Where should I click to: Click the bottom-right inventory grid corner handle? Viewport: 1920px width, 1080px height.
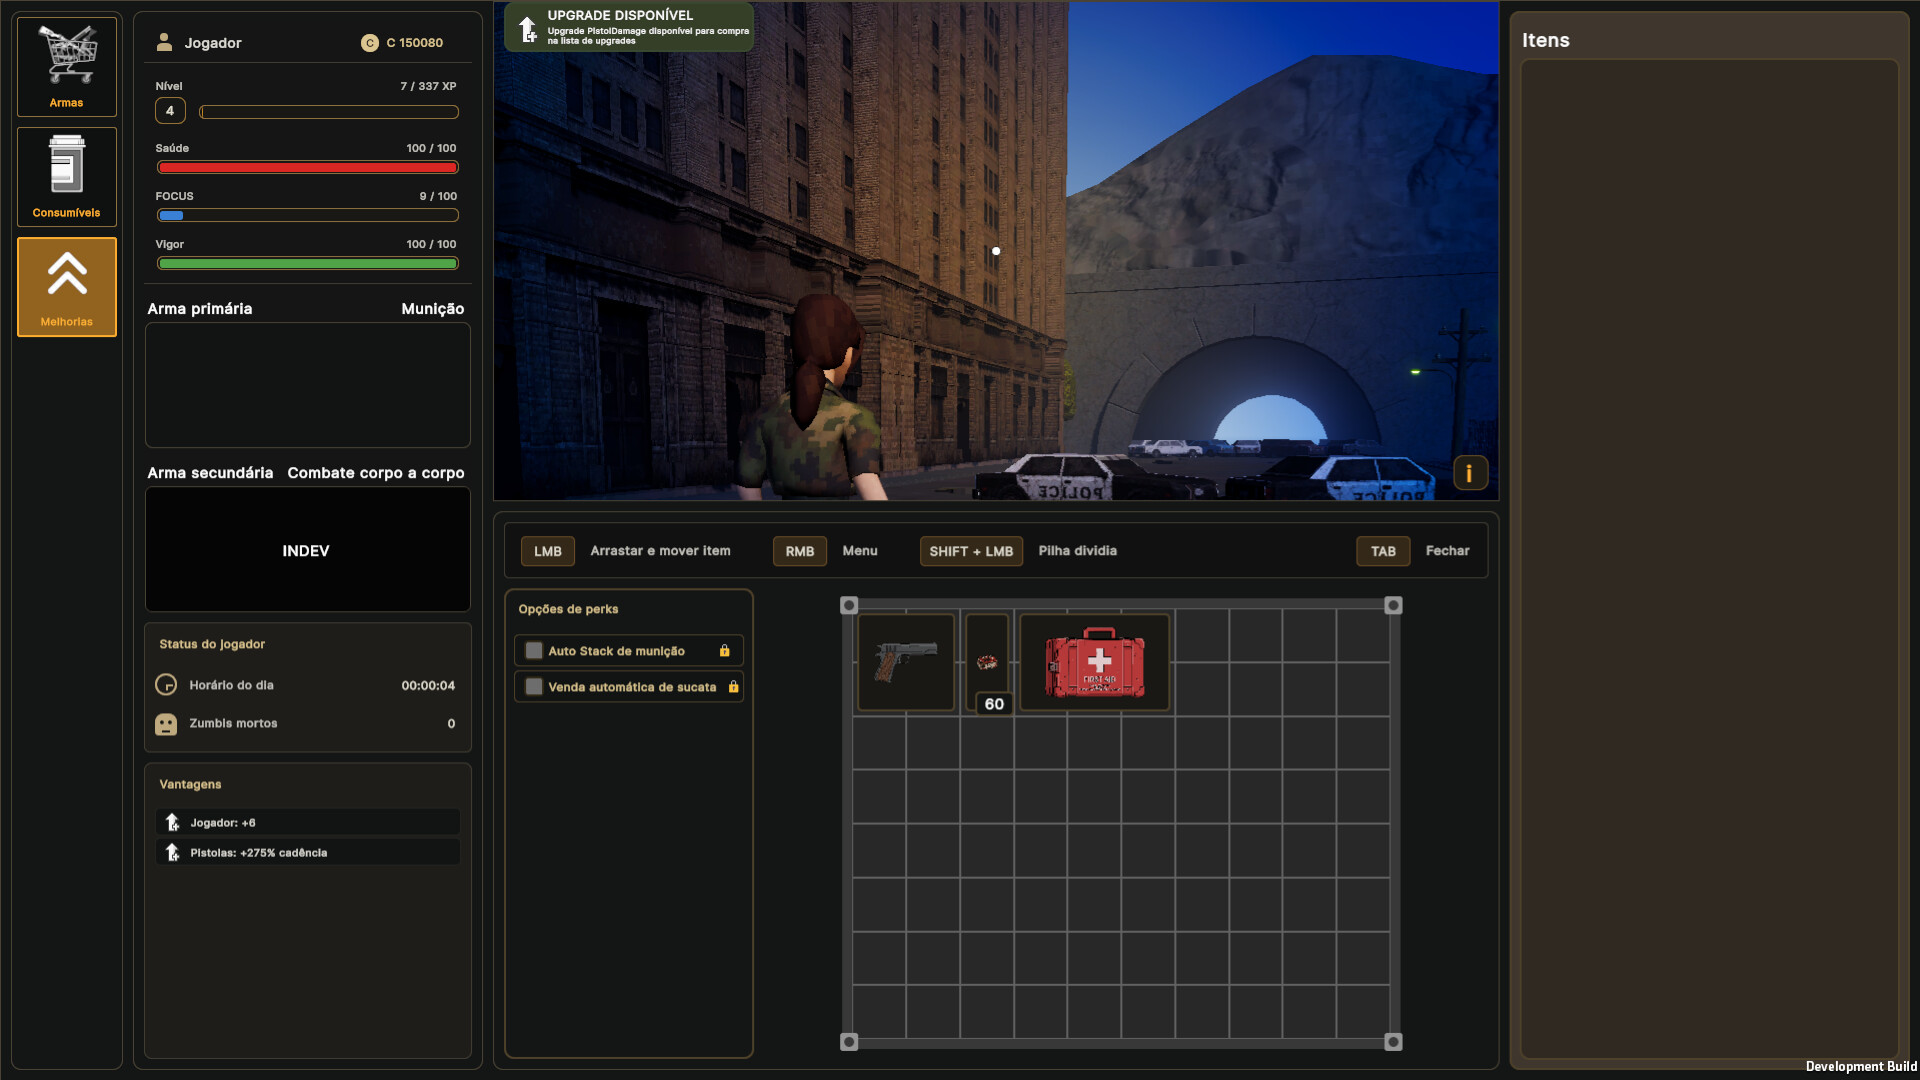pyautogui.click(x=1393, y=1042)
